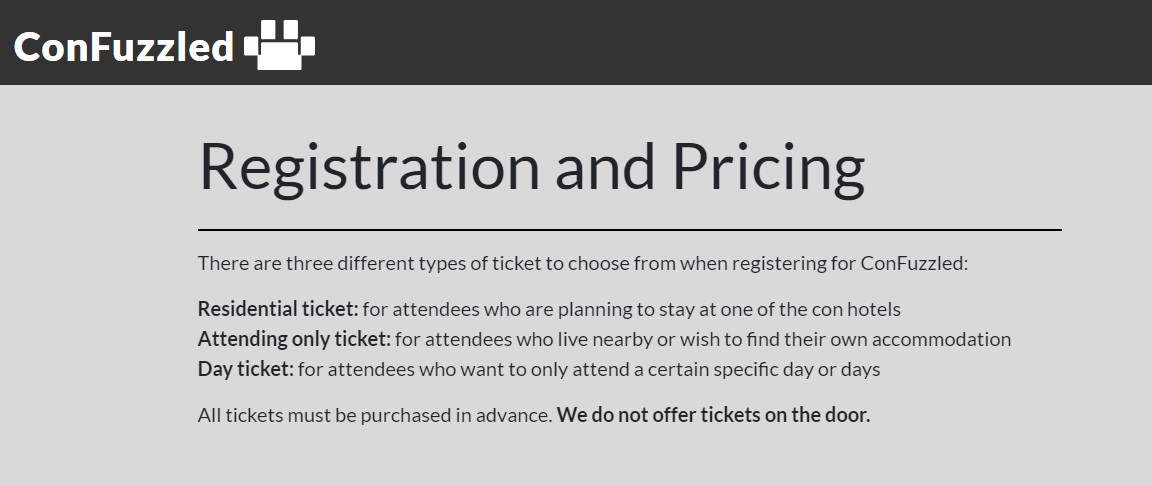
Task: Click the All tickets must be purchased sentence
Action: pos(374,414)
